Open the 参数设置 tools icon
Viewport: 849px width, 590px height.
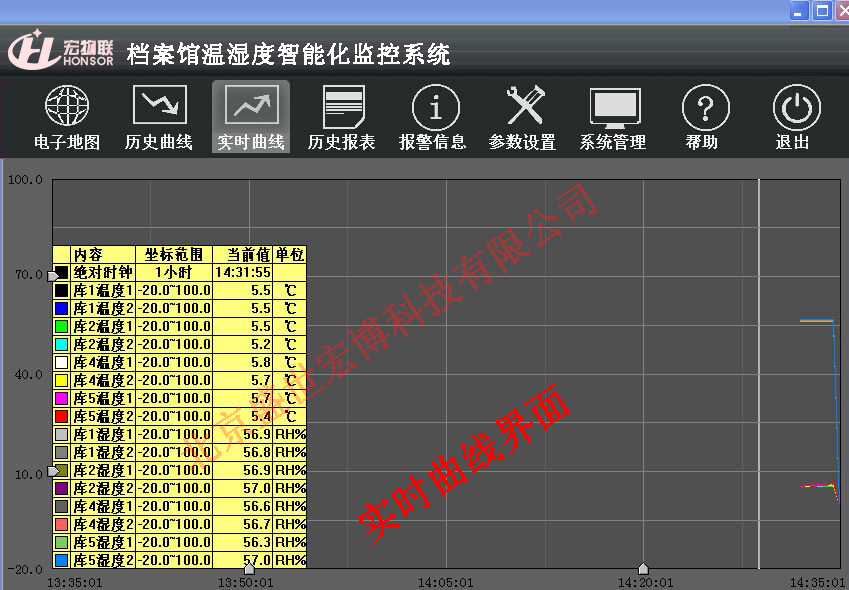(x=525, y=105)
